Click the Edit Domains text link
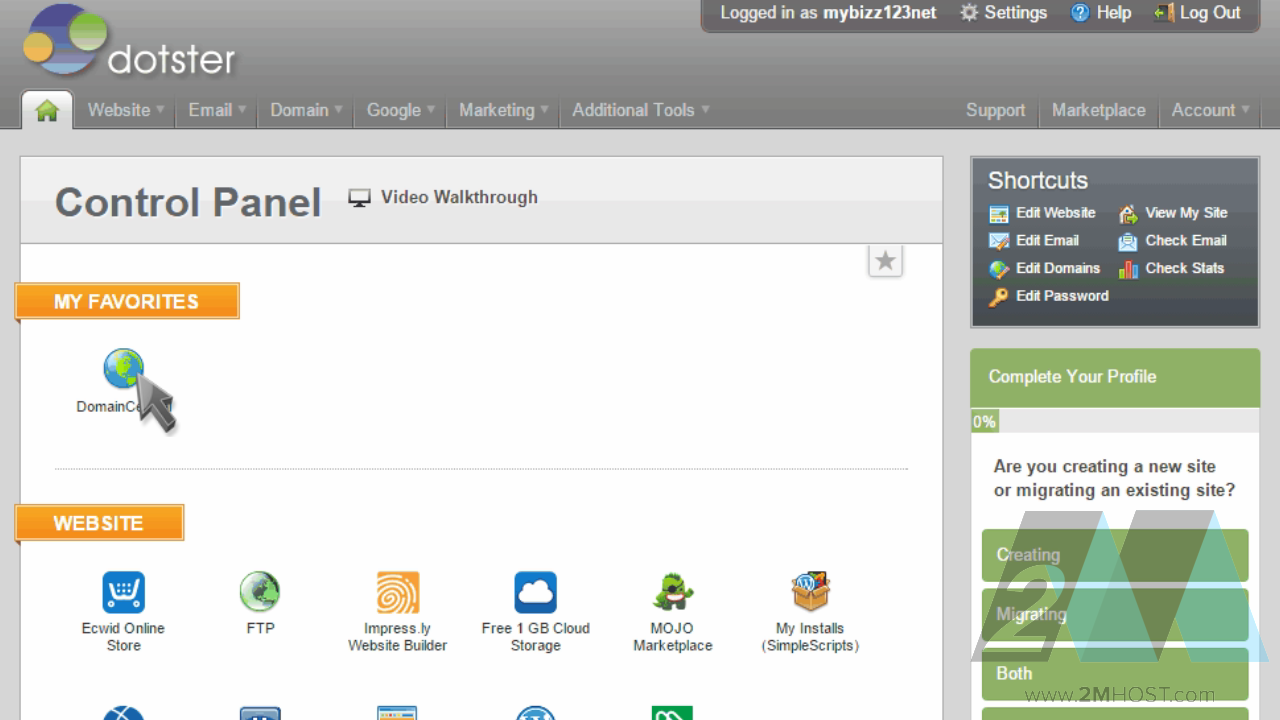This screenshot has height=720, width=1280. point(1058,268)
